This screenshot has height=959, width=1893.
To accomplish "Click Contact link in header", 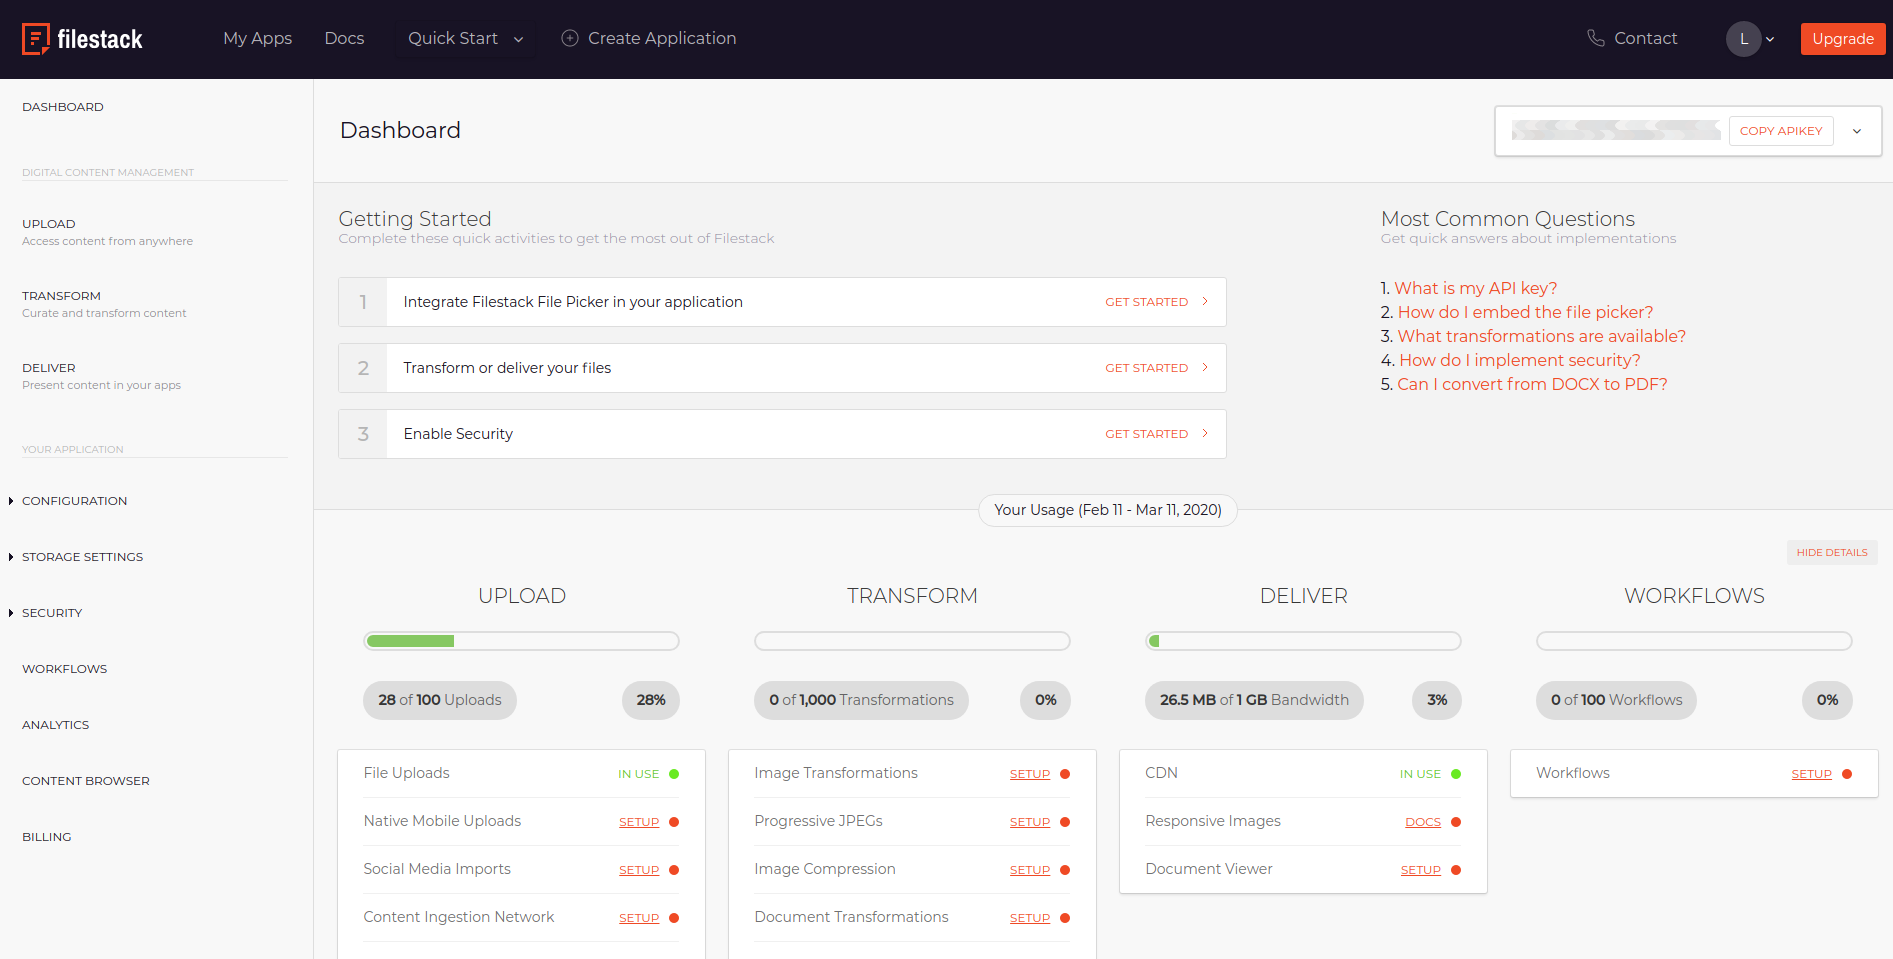I will click(x=1645, y=38).
